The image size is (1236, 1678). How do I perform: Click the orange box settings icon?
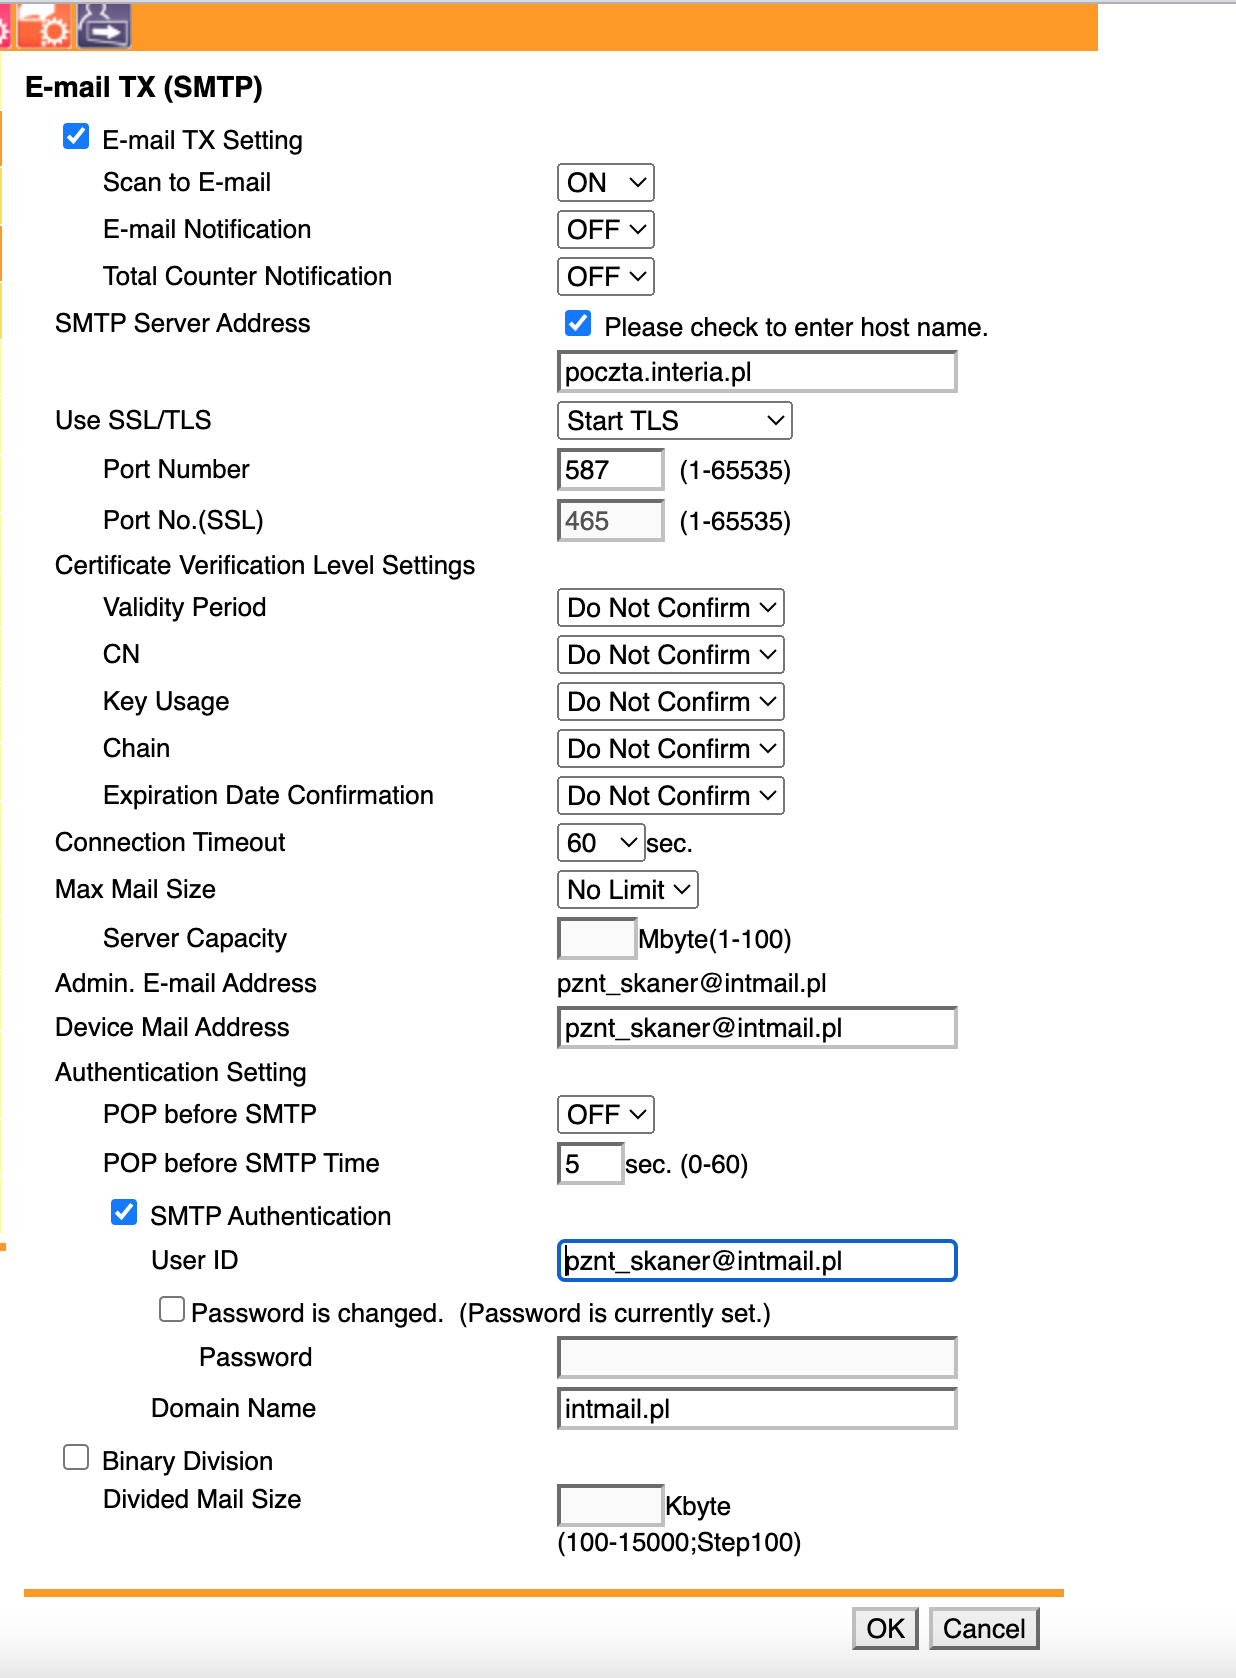44,27
